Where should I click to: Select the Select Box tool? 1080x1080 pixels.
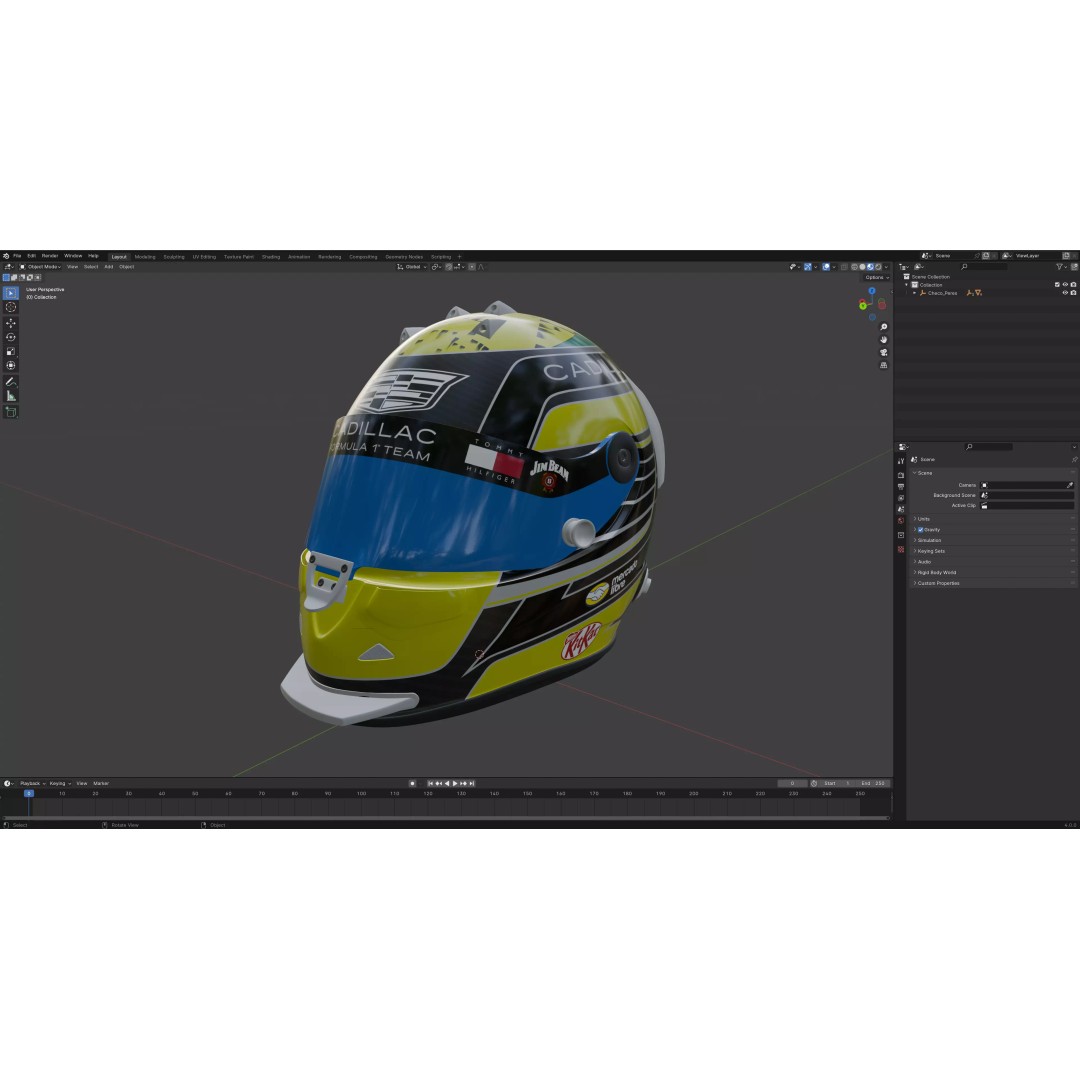(11, 293)
